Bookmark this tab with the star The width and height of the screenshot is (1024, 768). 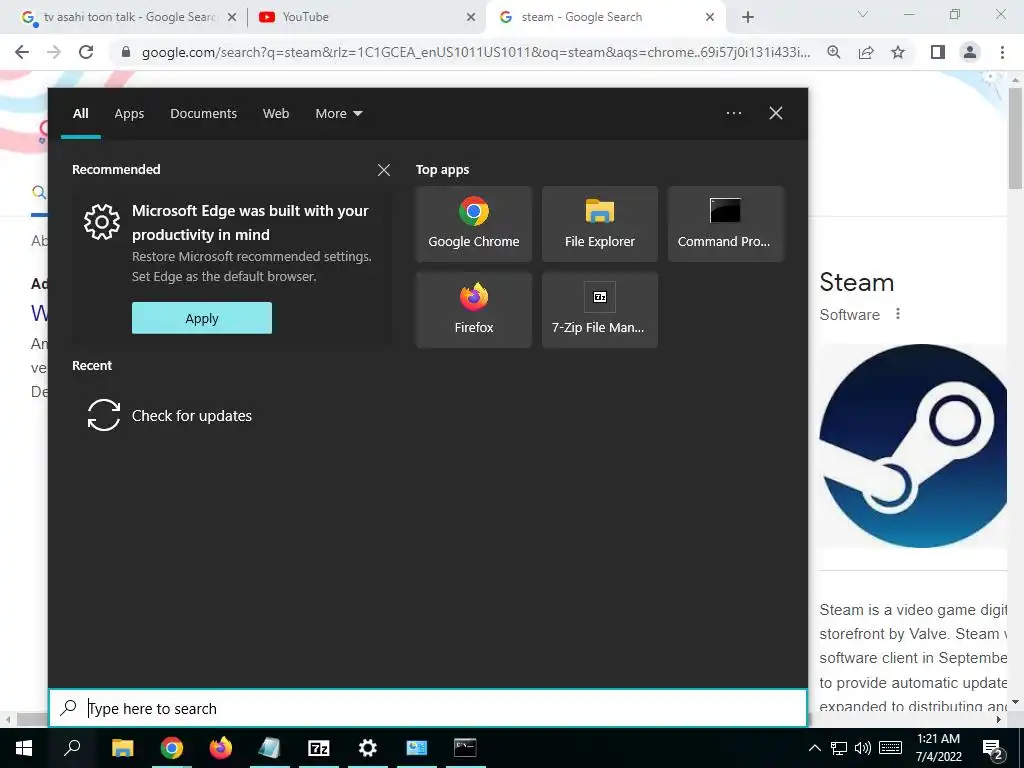(x=898, y=52)
